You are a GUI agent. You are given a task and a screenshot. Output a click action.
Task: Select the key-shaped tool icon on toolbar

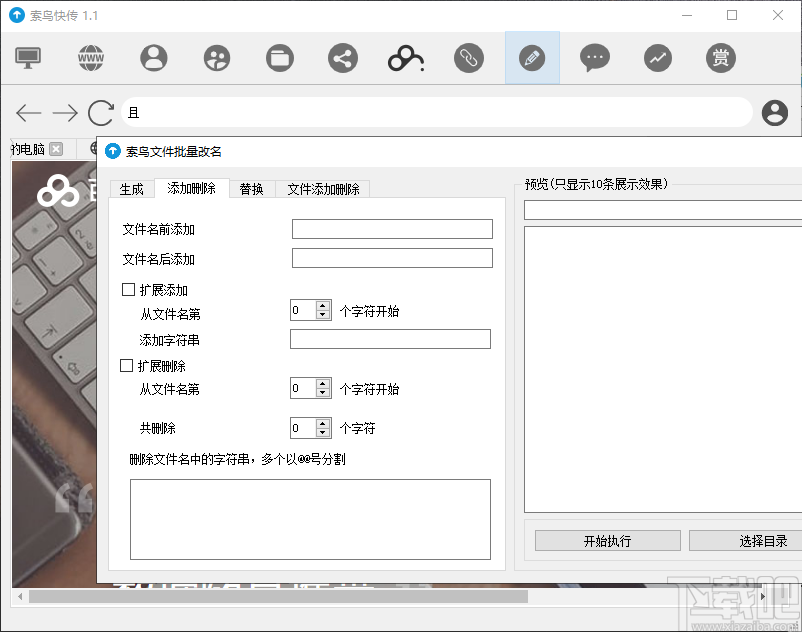405,57
